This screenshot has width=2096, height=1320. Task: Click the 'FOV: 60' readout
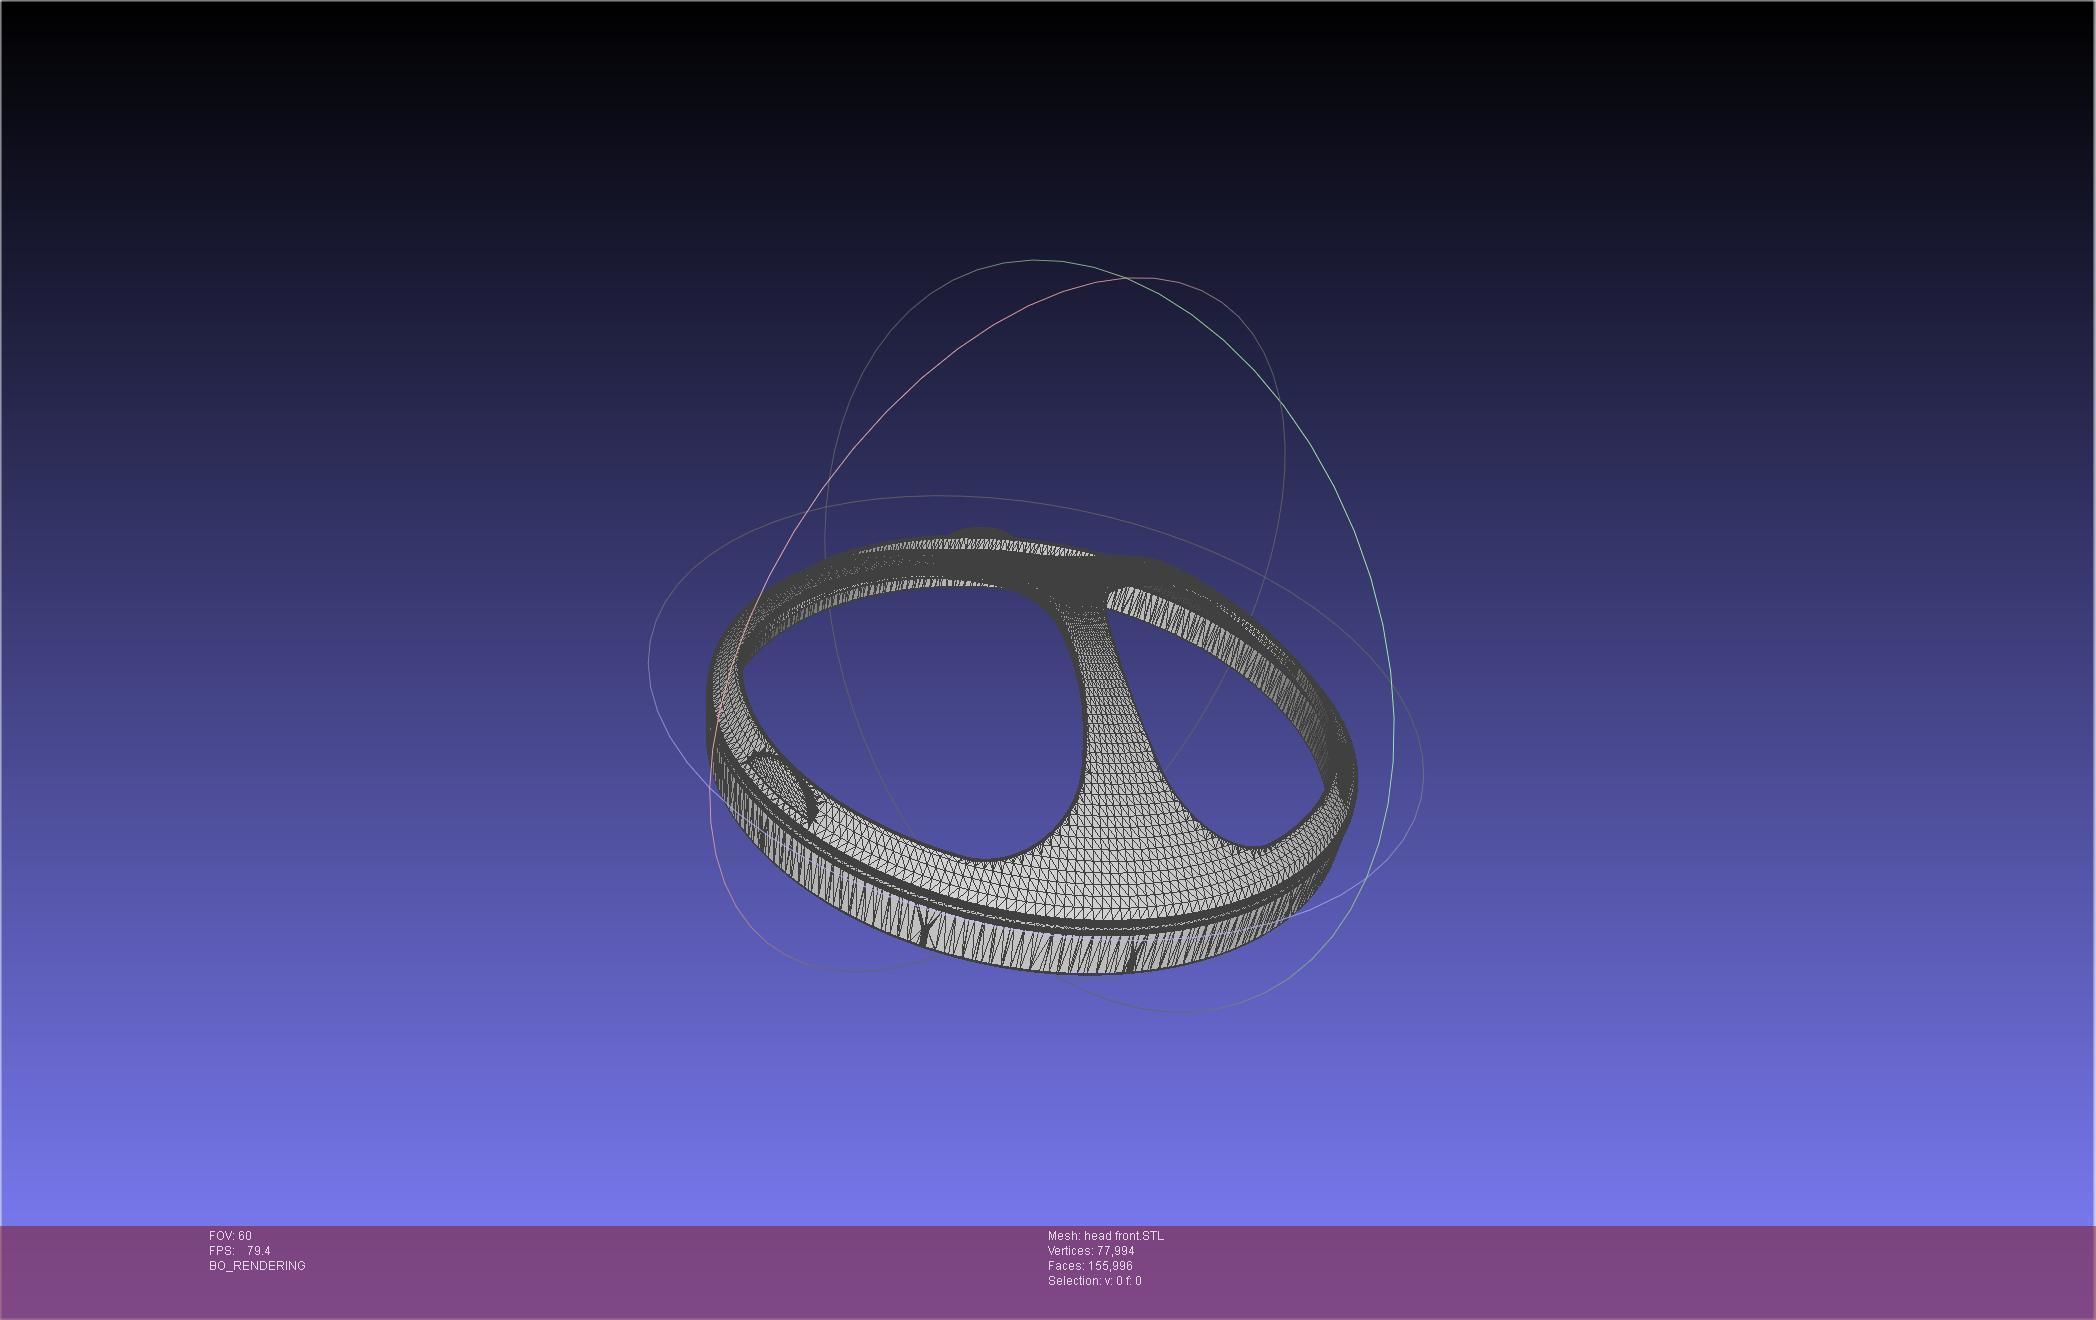[x=230, y=1236]
